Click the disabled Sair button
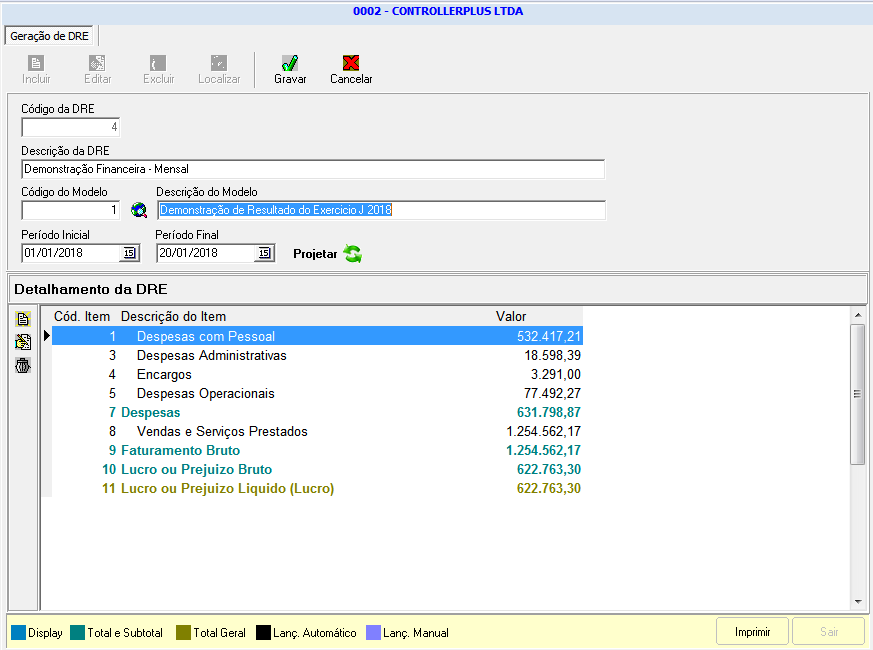Screen dimensions: 873x650 (x=828, y=632)
